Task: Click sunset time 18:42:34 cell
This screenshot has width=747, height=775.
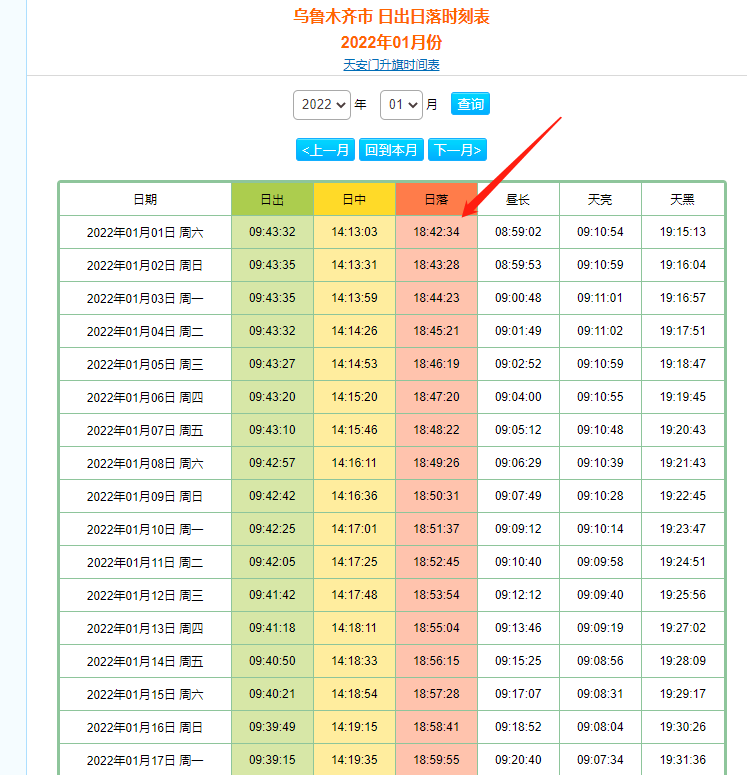Action: [x=436, y=232]
